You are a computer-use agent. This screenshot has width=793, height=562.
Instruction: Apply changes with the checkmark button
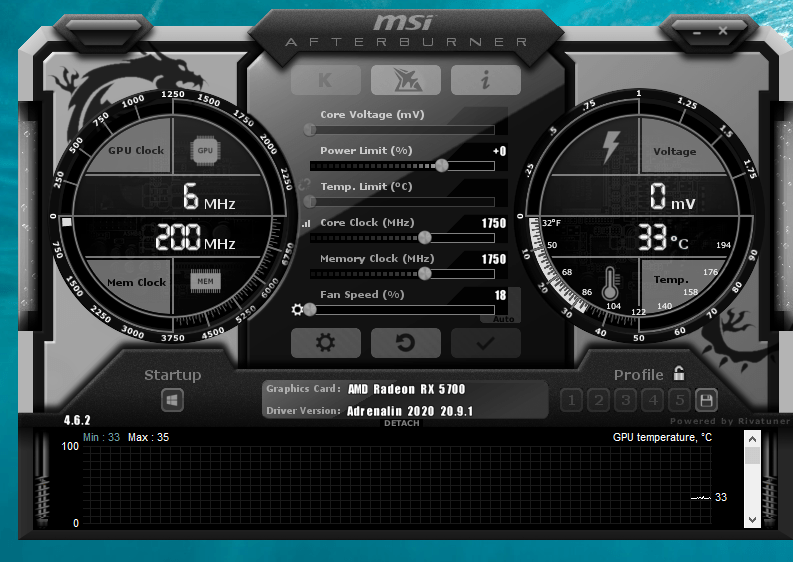pyautogui.click(x=486, y=343)
